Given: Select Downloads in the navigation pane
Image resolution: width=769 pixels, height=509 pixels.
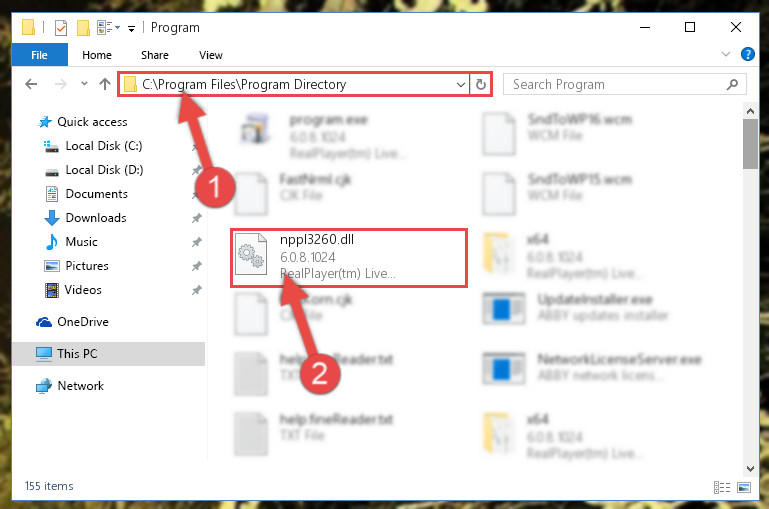Looking at the screenshot, I should coord(96,218).
